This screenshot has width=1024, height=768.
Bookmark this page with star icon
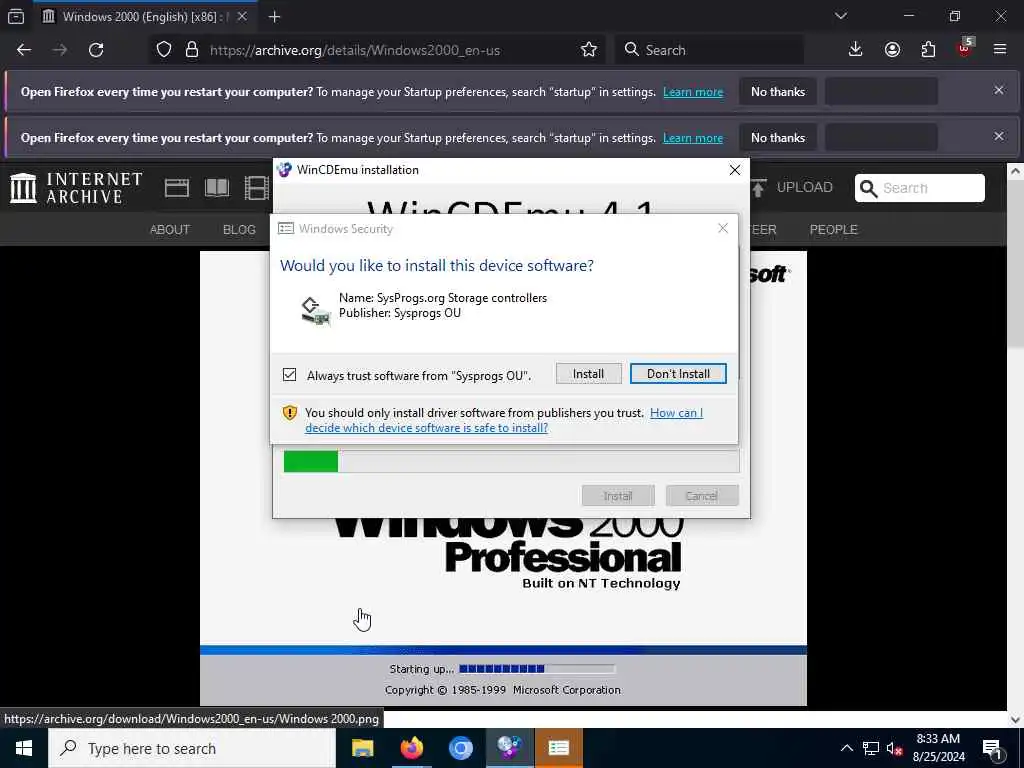[x=588, y=50]
